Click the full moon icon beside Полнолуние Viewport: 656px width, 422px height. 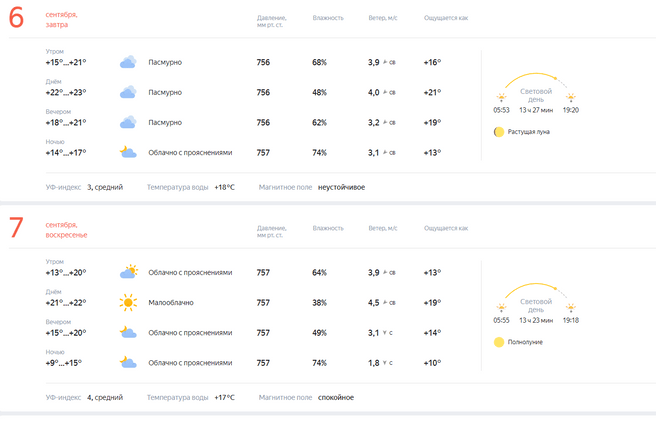[x=498, y=341]
